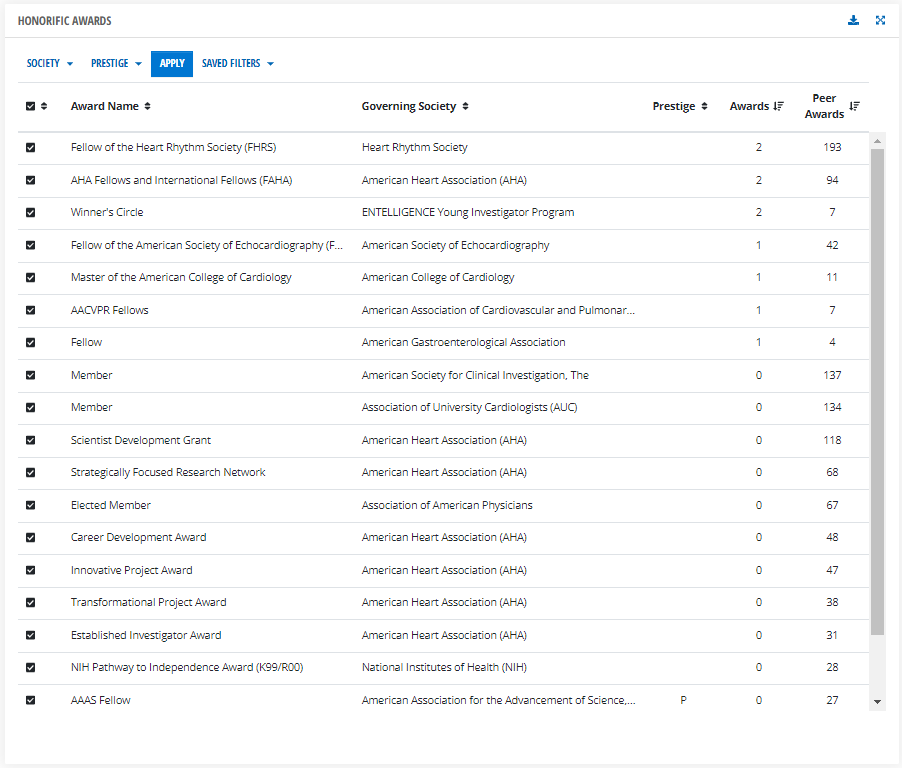Select peer awards value 137
Viewport: 902px width, 768px height.
pos(832,375)
